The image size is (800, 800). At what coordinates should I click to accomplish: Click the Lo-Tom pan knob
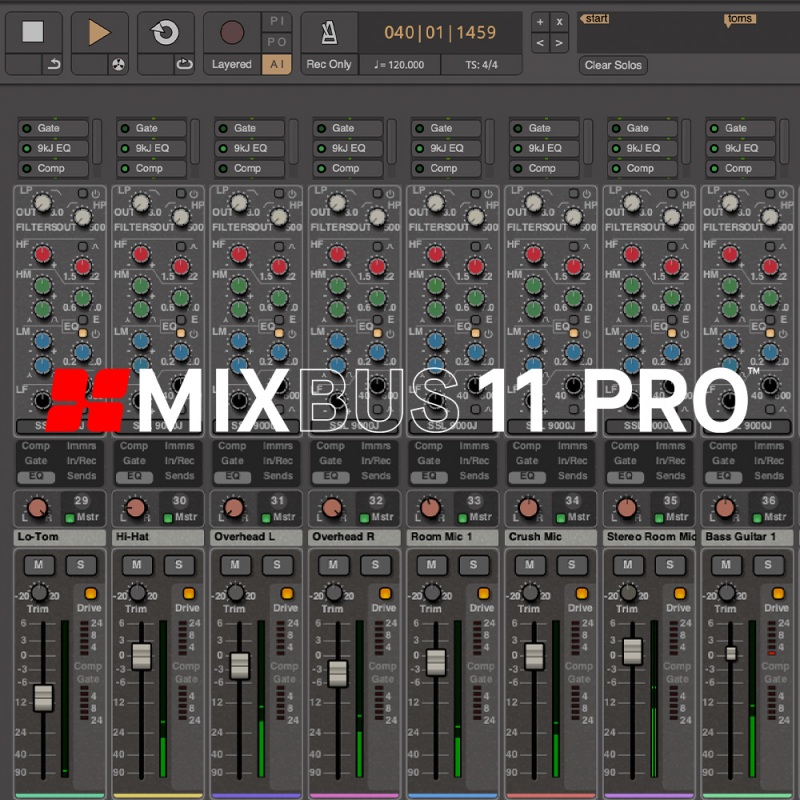[x=37, y=508]
